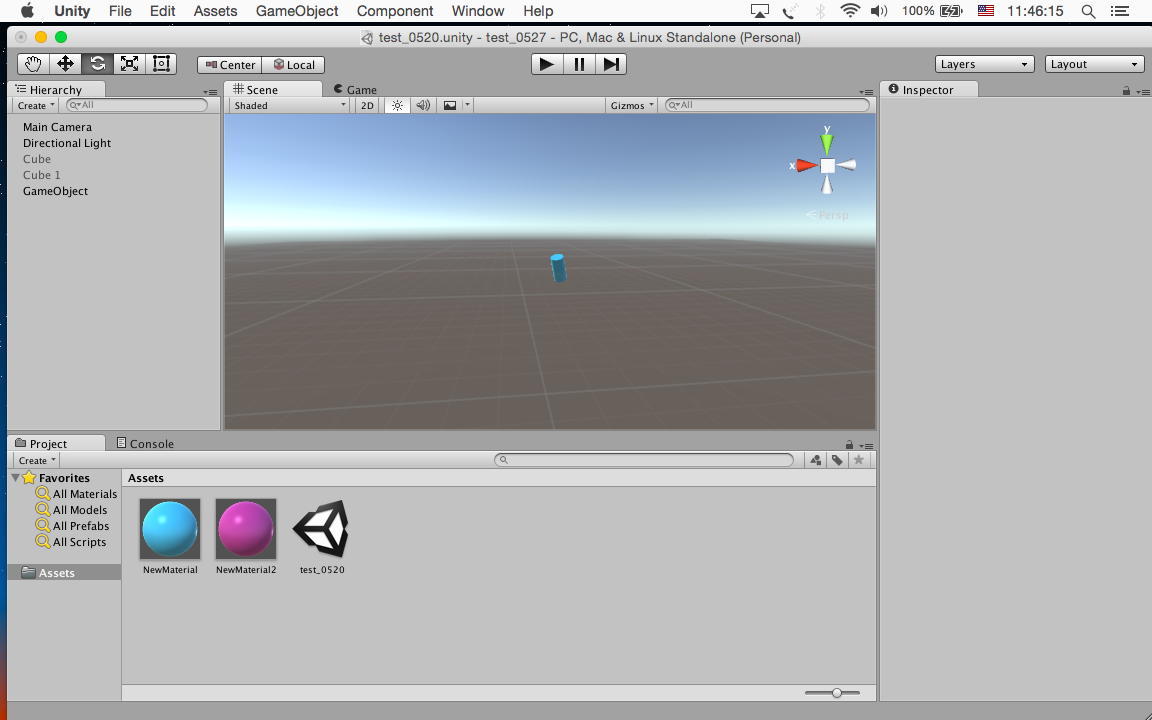The image size is (1152, 720).
Task: Select the Move tool
Action: click(x=65, y=64)
